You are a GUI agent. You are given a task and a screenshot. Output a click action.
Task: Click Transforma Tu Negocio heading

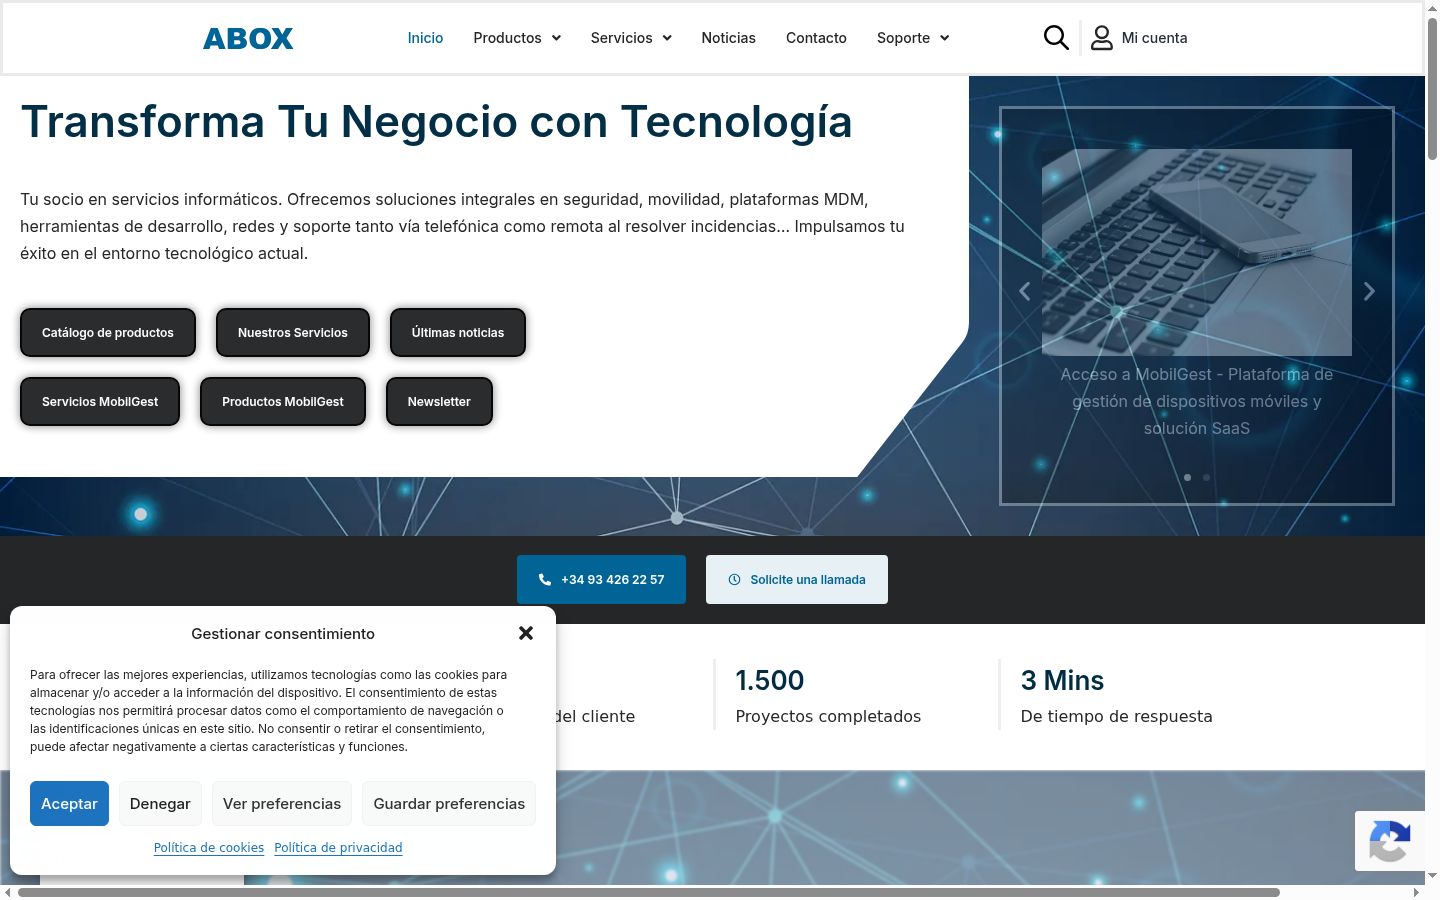click(x=436, y=122)
